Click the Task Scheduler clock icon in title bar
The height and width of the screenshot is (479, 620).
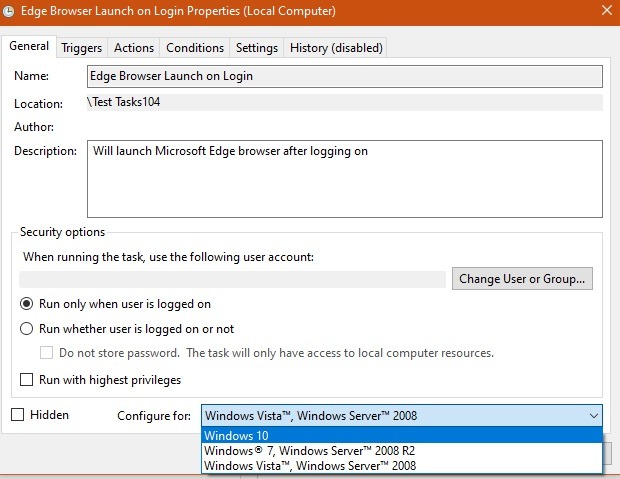[8, 11]
